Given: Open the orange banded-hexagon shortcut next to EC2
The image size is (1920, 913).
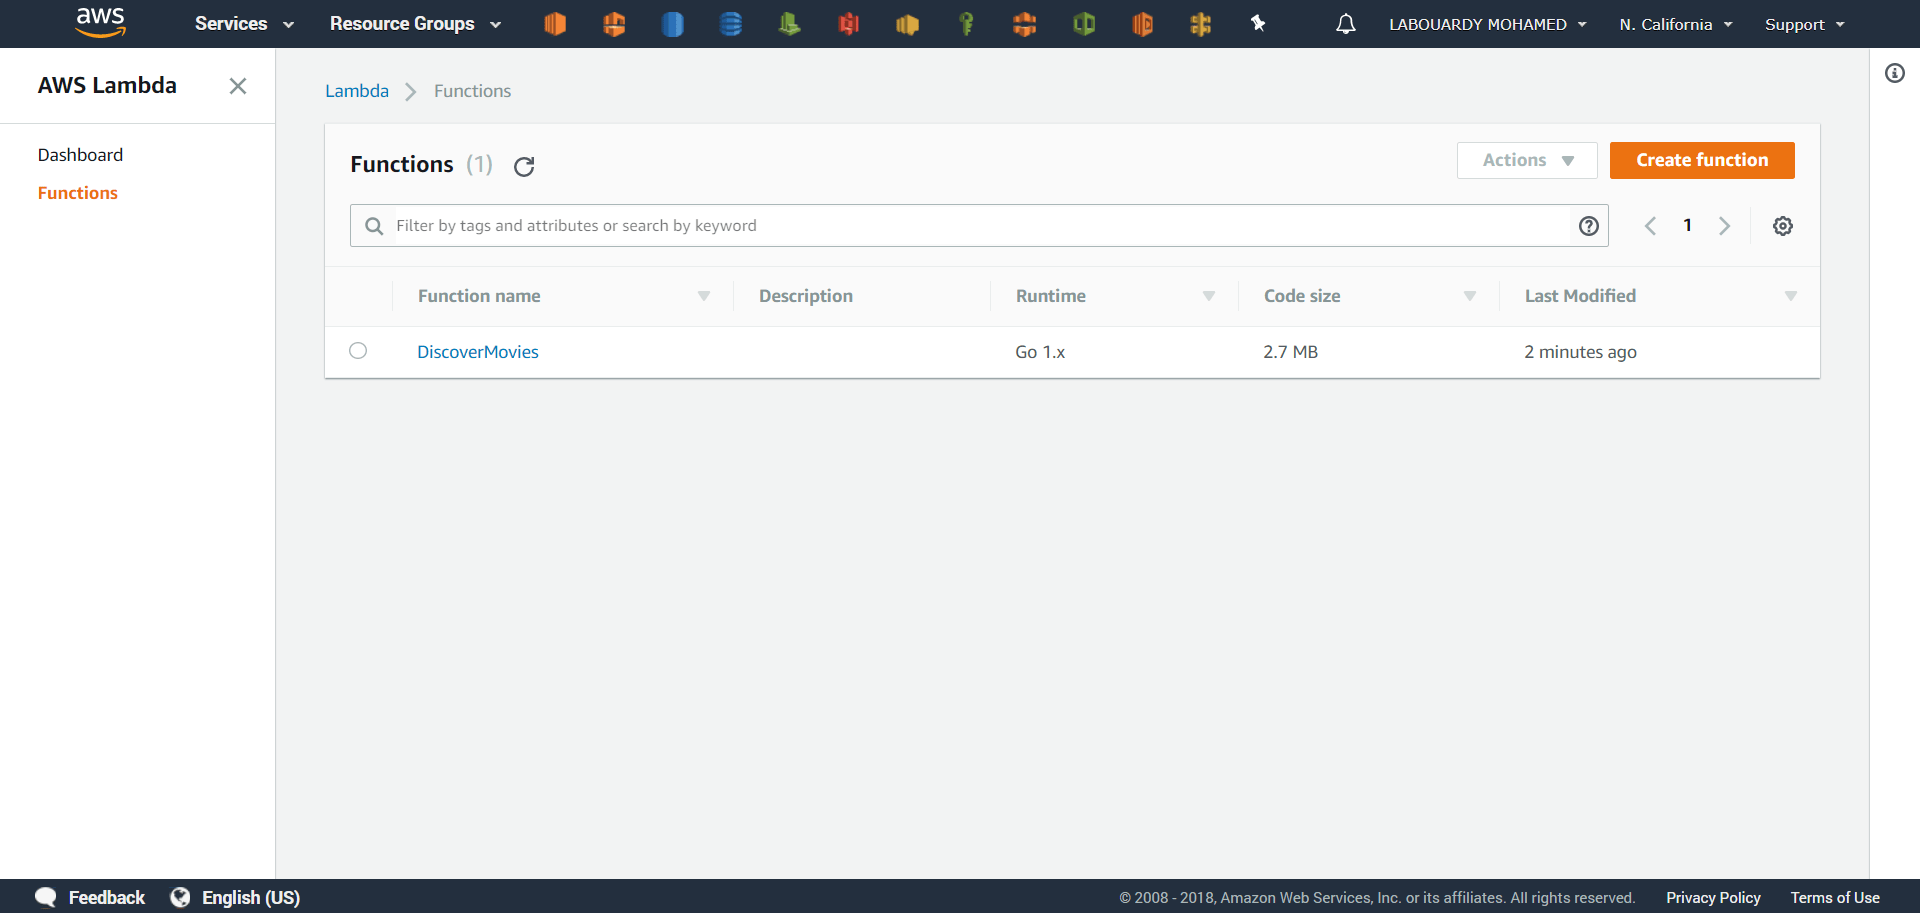Looking at the screenshot, I should pos(614,24).
